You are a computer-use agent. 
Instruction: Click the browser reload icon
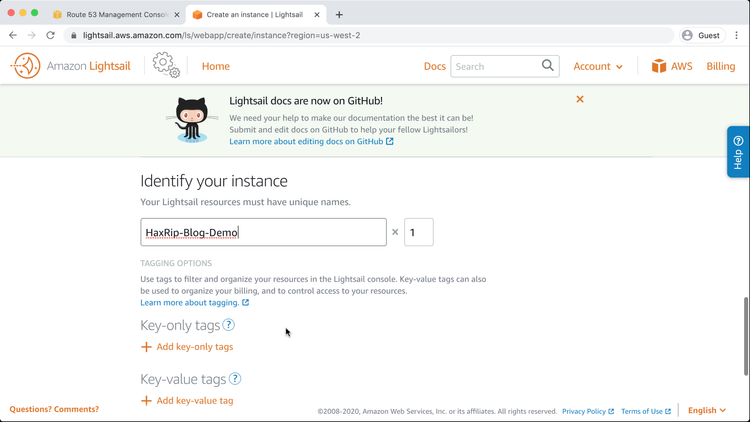(x=50, y=35)
